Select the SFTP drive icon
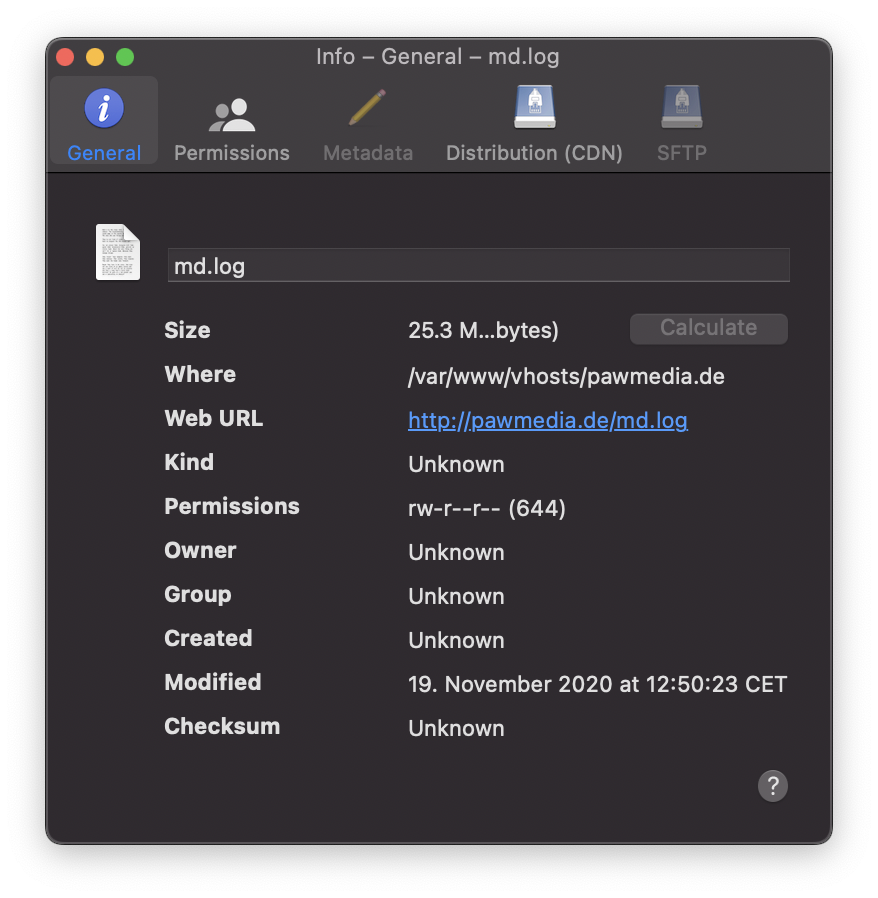The image size is (878, 898). [x=682, y=107]
